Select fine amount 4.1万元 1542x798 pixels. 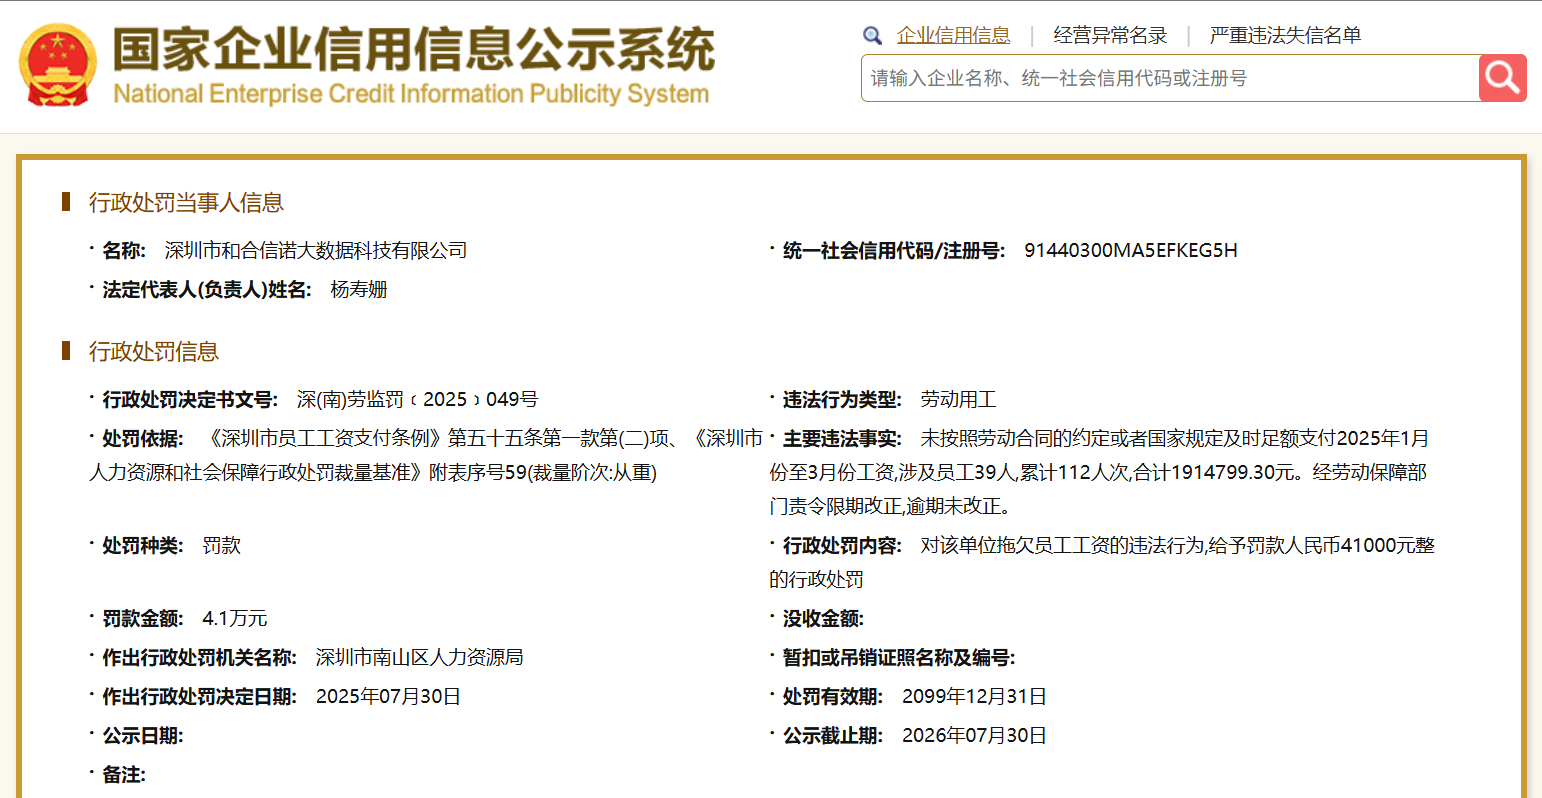pos(235,618)
